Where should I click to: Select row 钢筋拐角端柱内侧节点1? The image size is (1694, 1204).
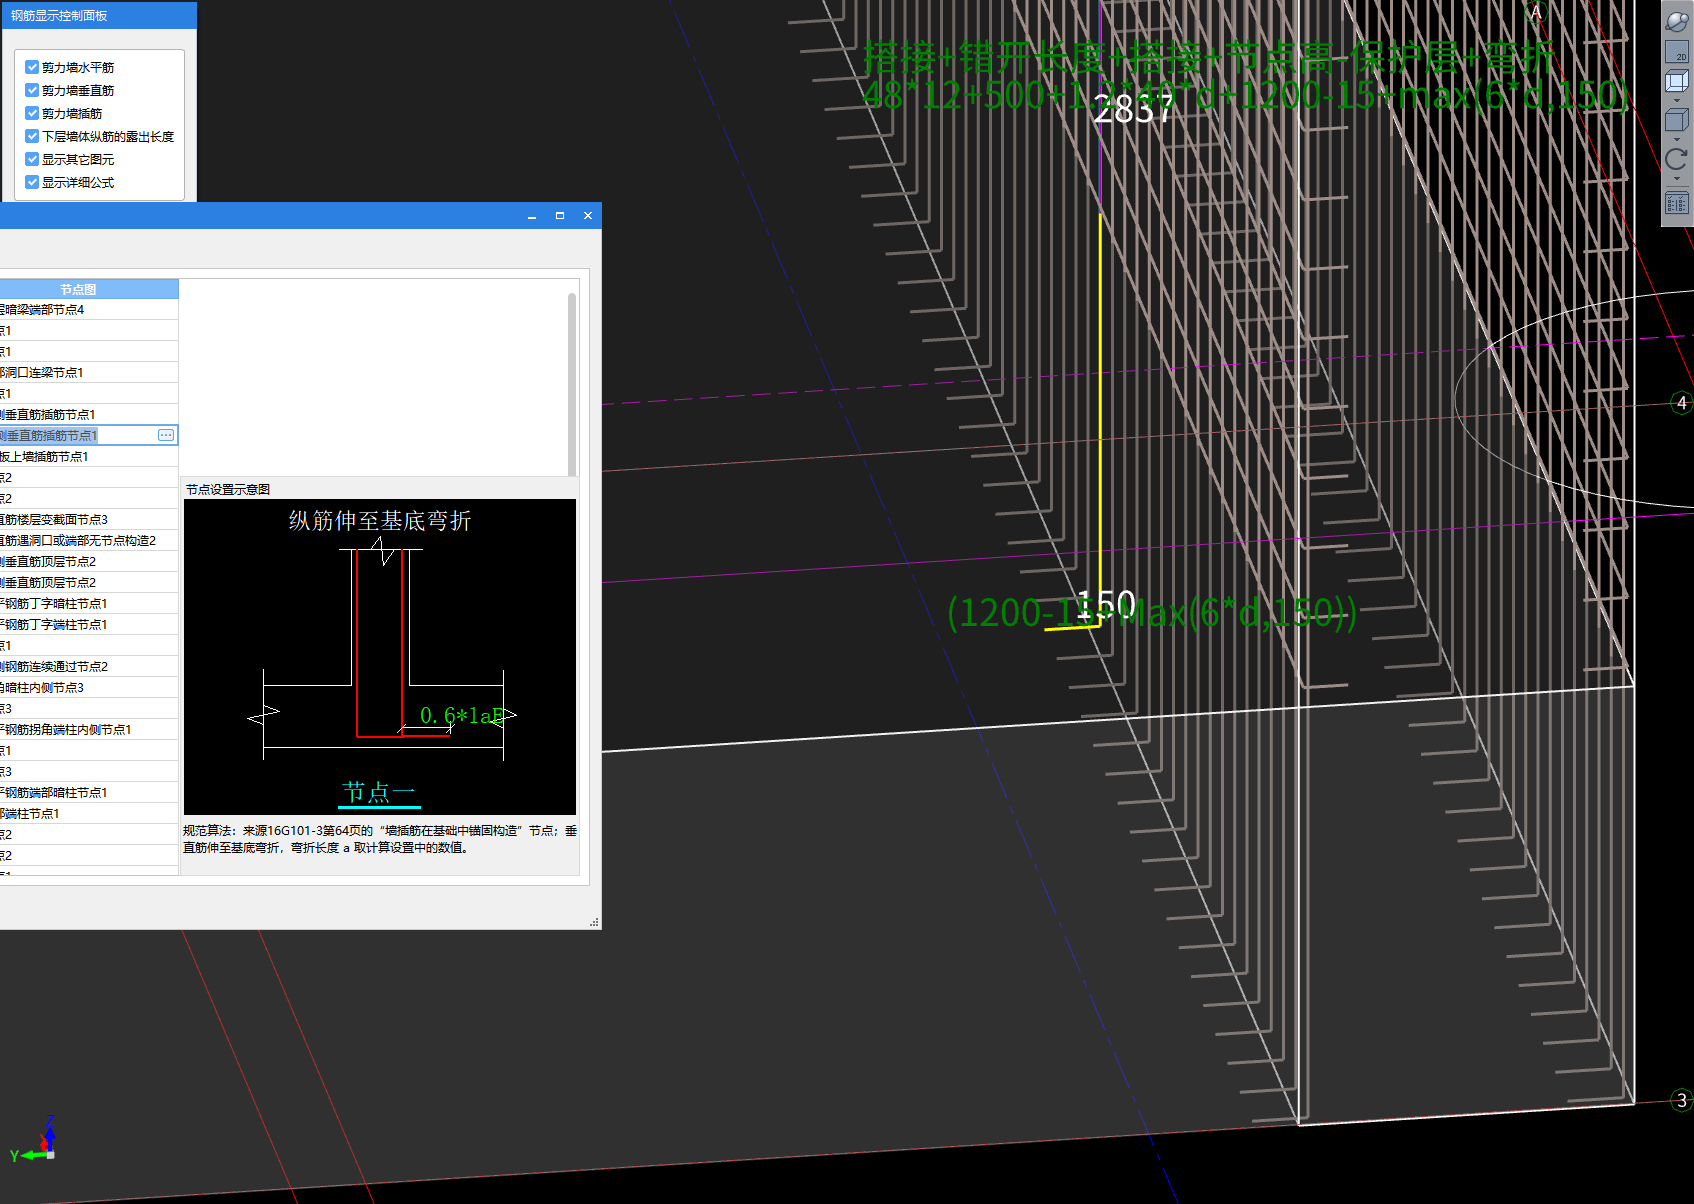click(89, 730)
